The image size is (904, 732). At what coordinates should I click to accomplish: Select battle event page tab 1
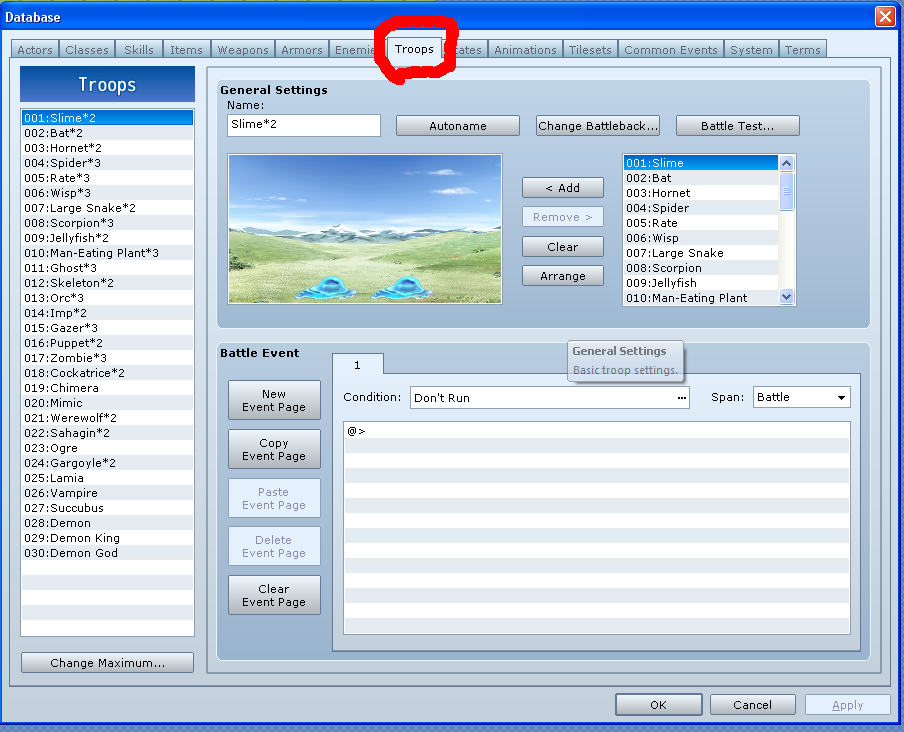point(357,365)
